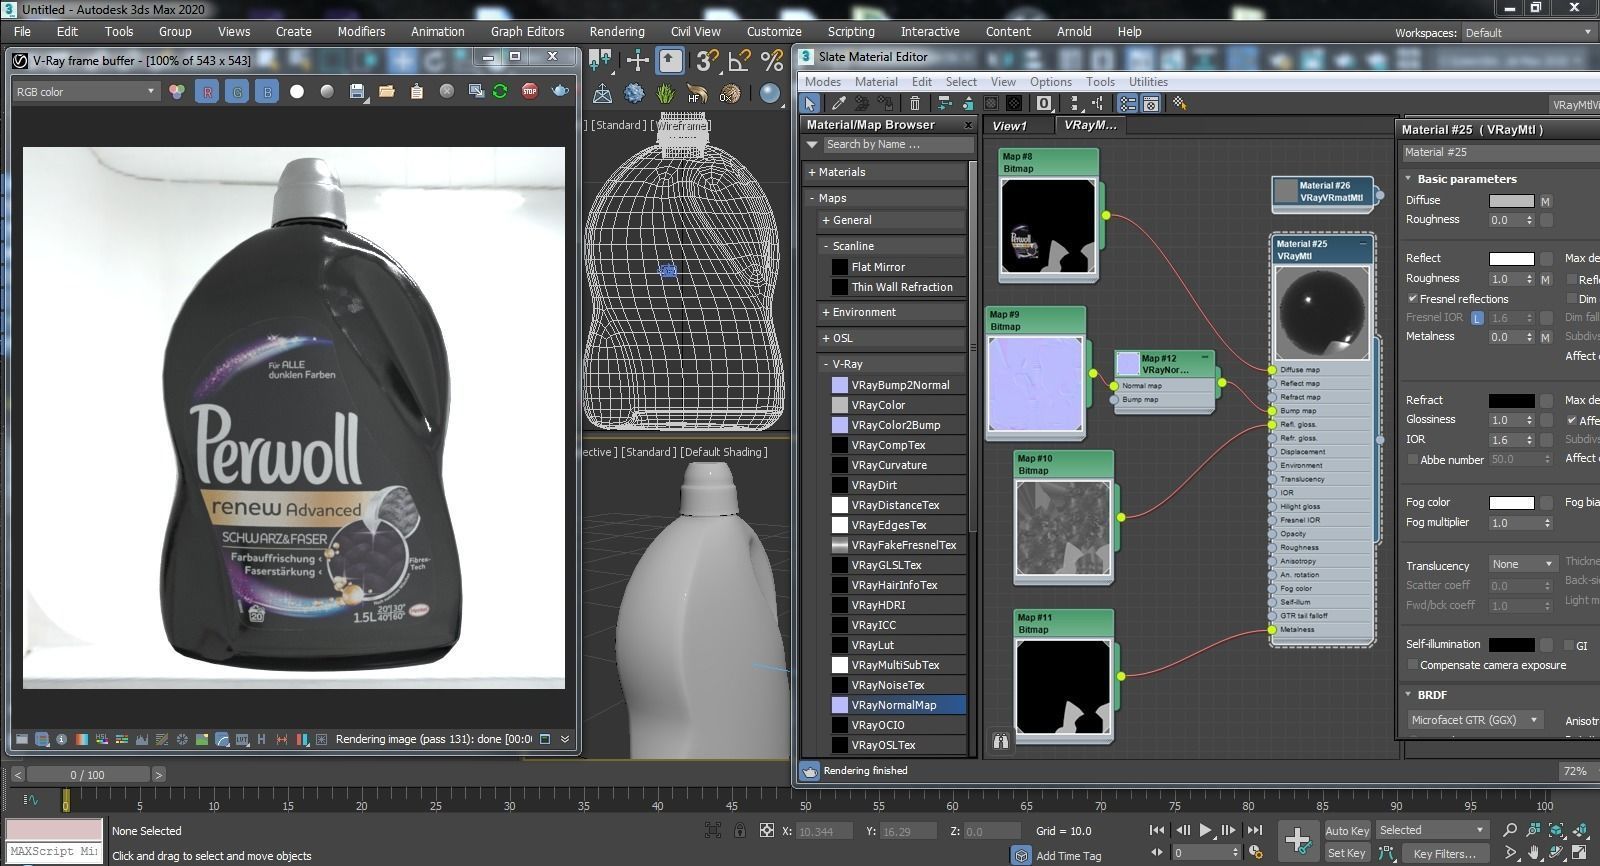This screenshot has width=1600, height=866.
Task: Open the Selected key filter dropdown
Action: pyautogui.click(x=1432, y=830)
